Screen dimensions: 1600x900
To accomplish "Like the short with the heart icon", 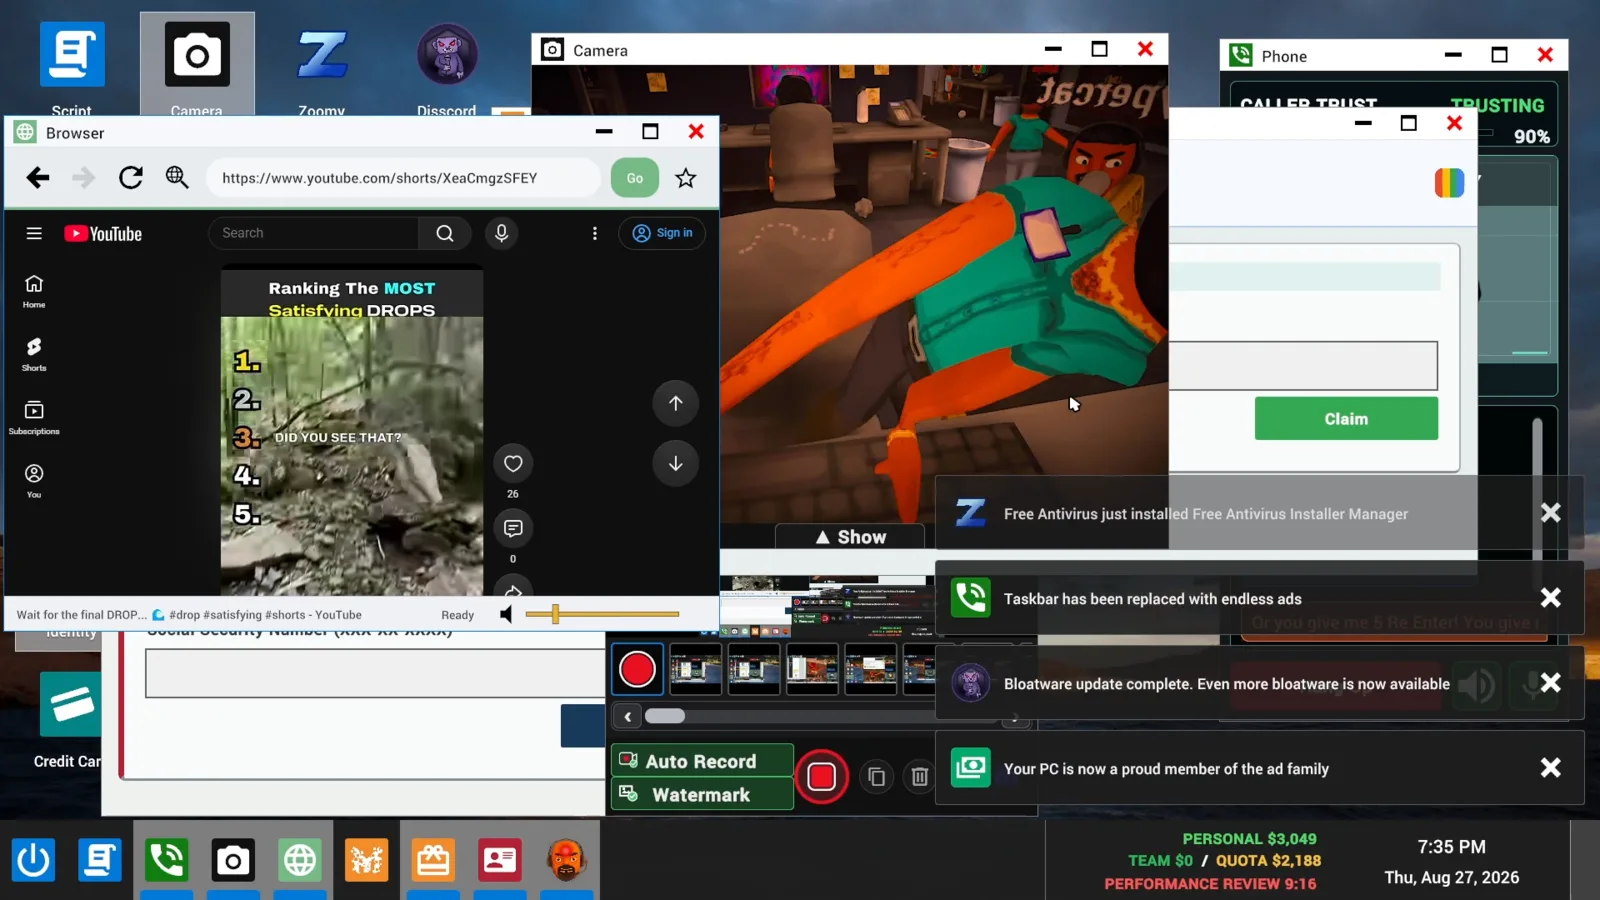I will coord(513,464).
